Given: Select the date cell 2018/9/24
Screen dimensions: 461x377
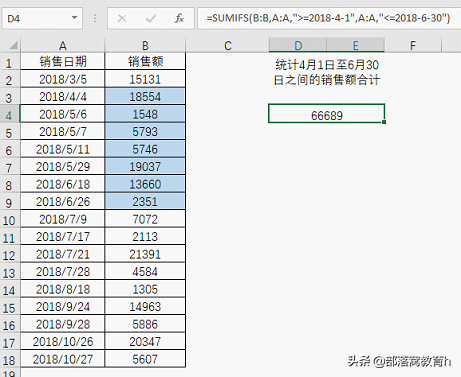Looking at the screenshot, I should point(63,307).
